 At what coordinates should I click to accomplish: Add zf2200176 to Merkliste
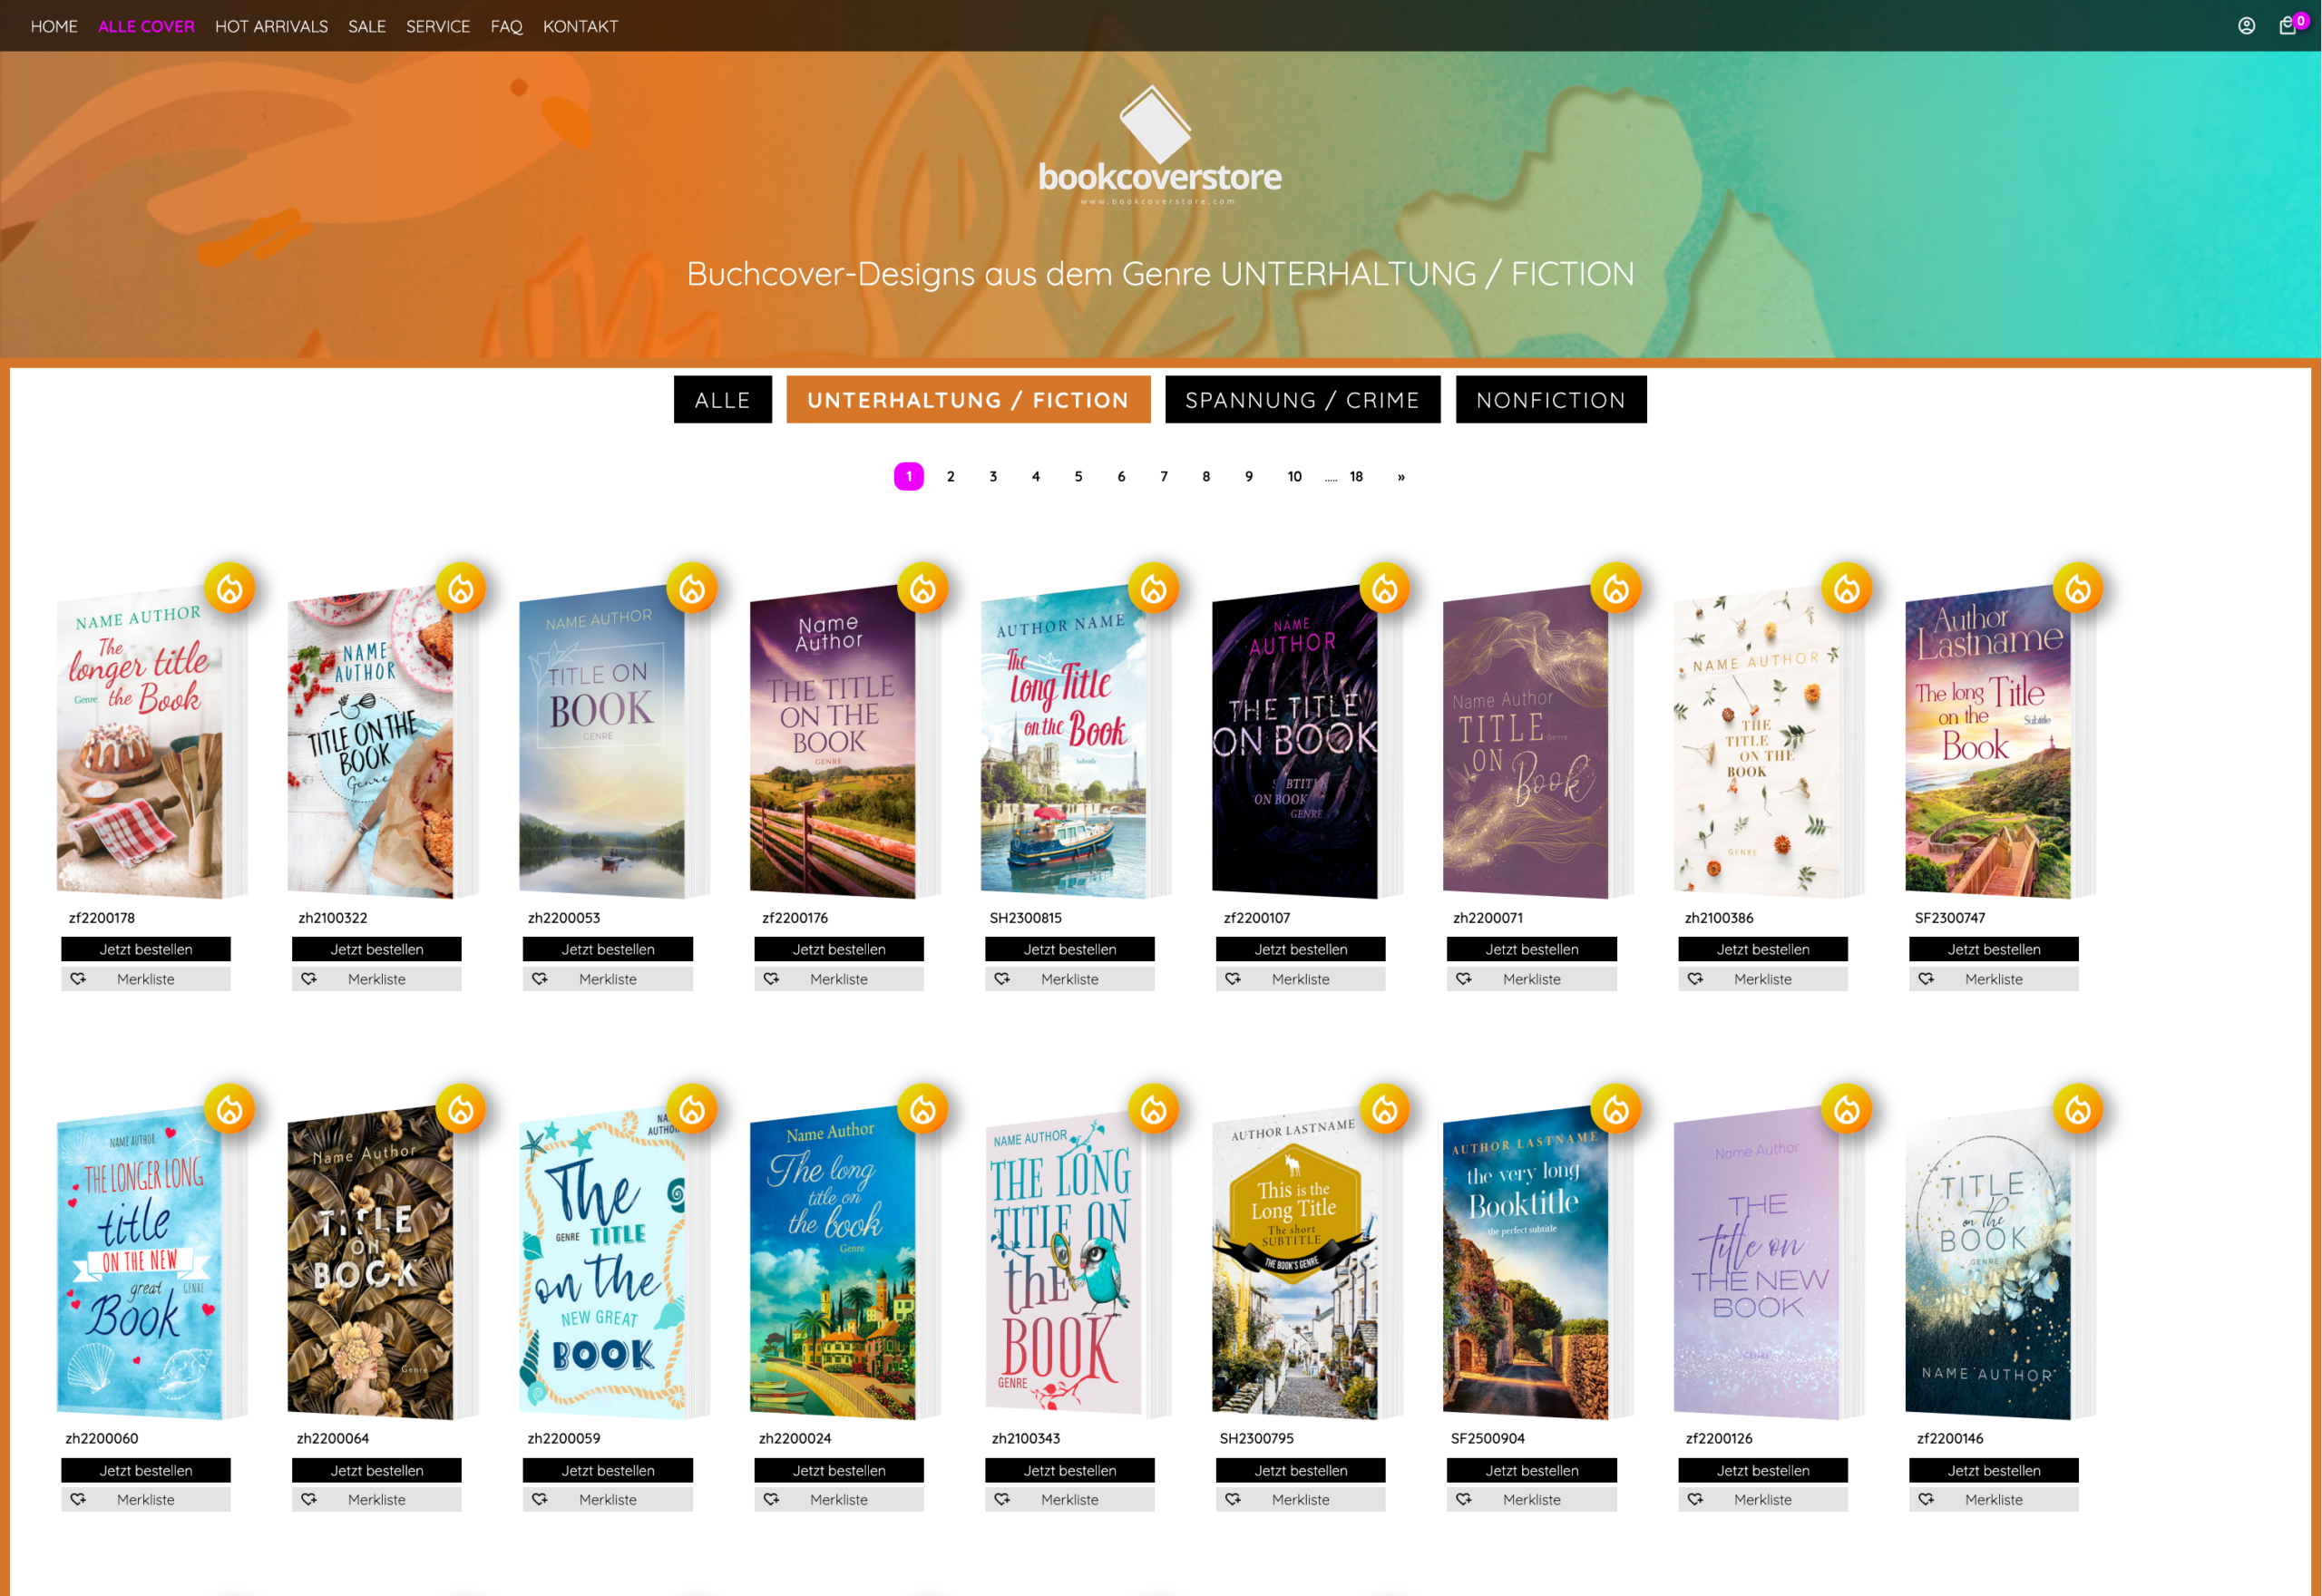coord(838,979)
